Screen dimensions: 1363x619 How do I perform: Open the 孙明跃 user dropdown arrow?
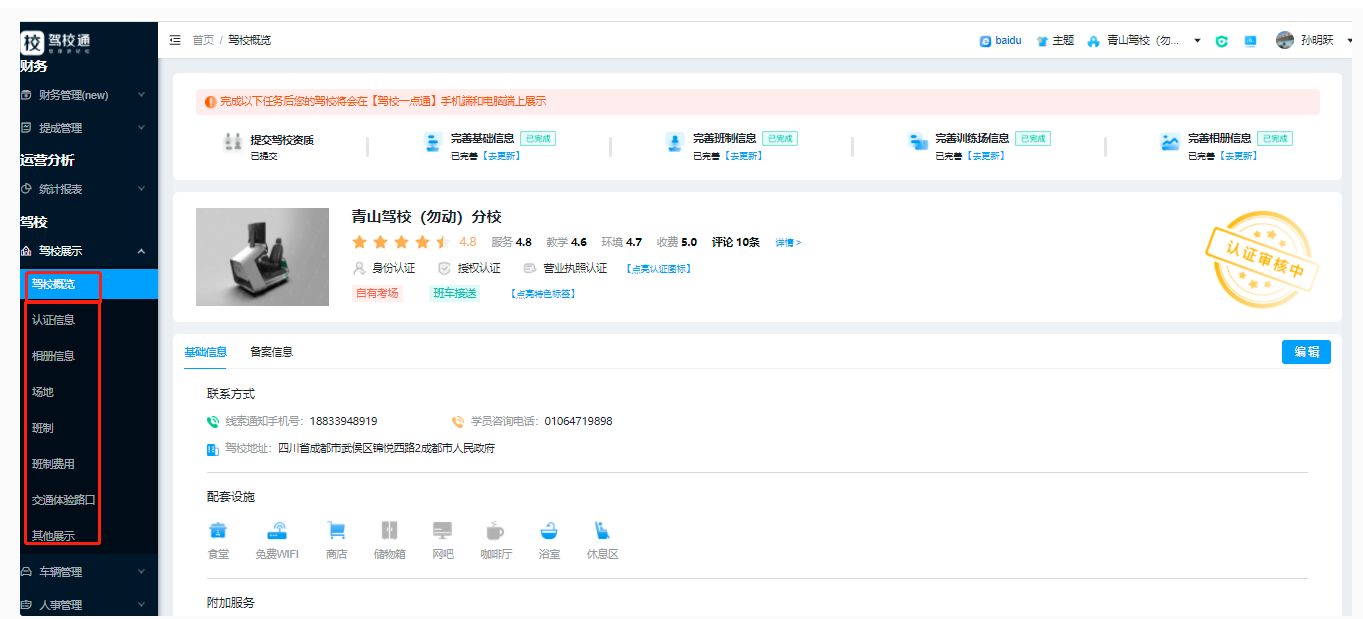pos(1350,41)
